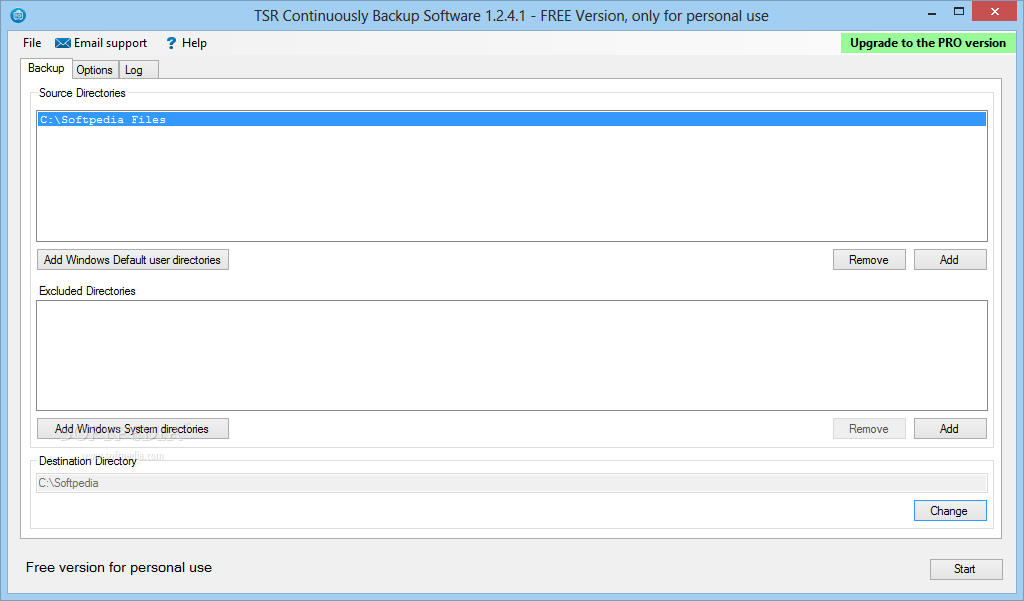Click inside the Excluded Directories list
This screenshot has height=601, width=1024.
coord(511,355)
